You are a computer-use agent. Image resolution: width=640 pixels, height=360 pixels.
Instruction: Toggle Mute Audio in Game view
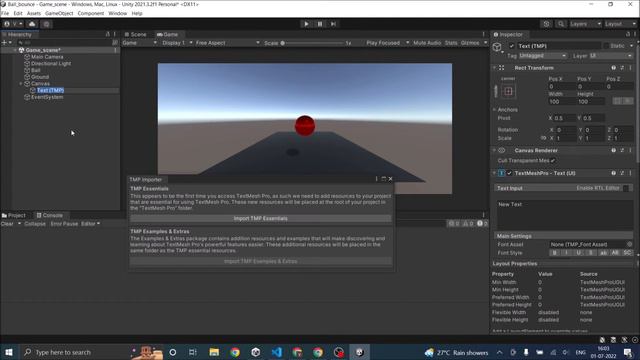(427, 43)
